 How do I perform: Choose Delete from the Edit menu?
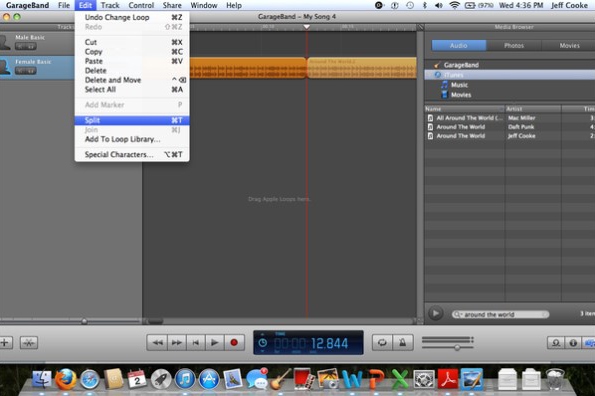(x=132, y=71)
